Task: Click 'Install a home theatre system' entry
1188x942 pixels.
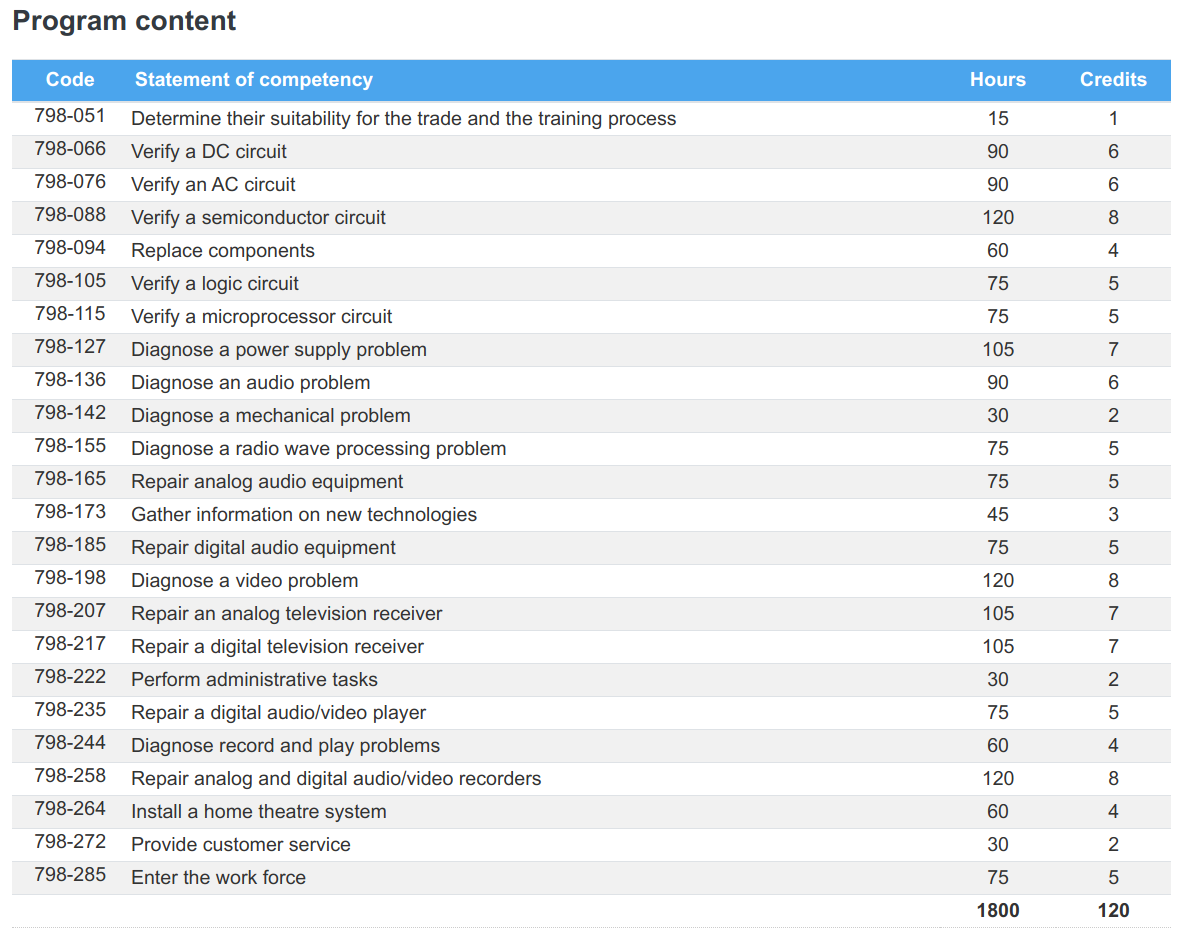Action: (258, 812)
